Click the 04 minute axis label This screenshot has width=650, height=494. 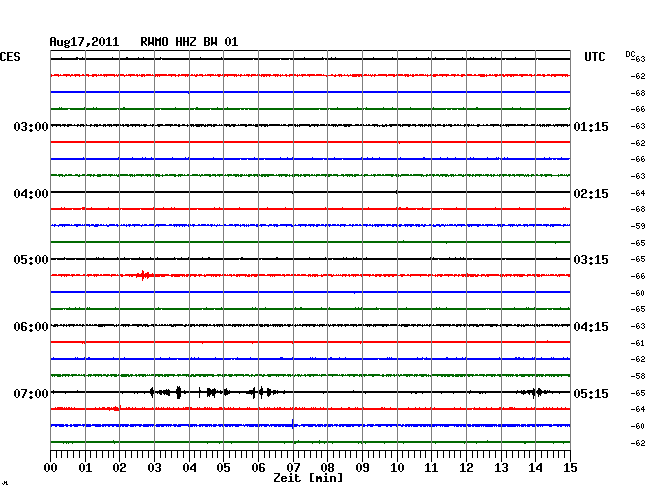(x=189, y=468)
